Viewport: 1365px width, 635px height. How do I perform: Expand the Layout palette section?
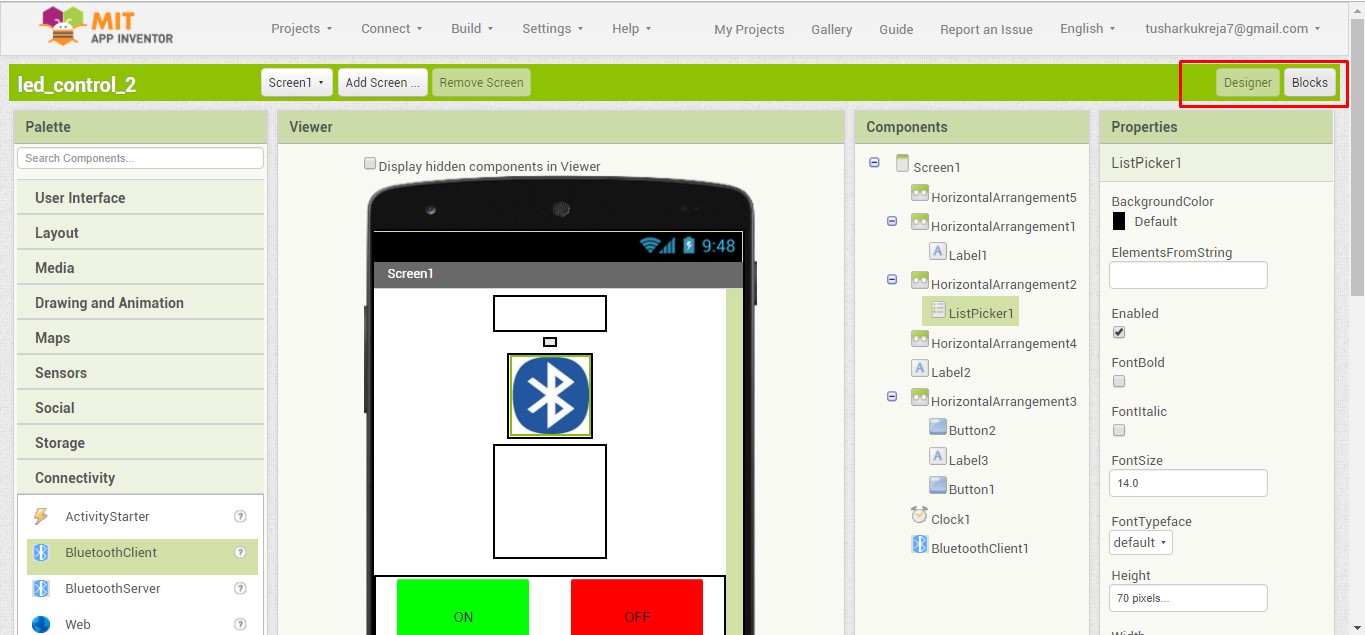tap(141, 233)
